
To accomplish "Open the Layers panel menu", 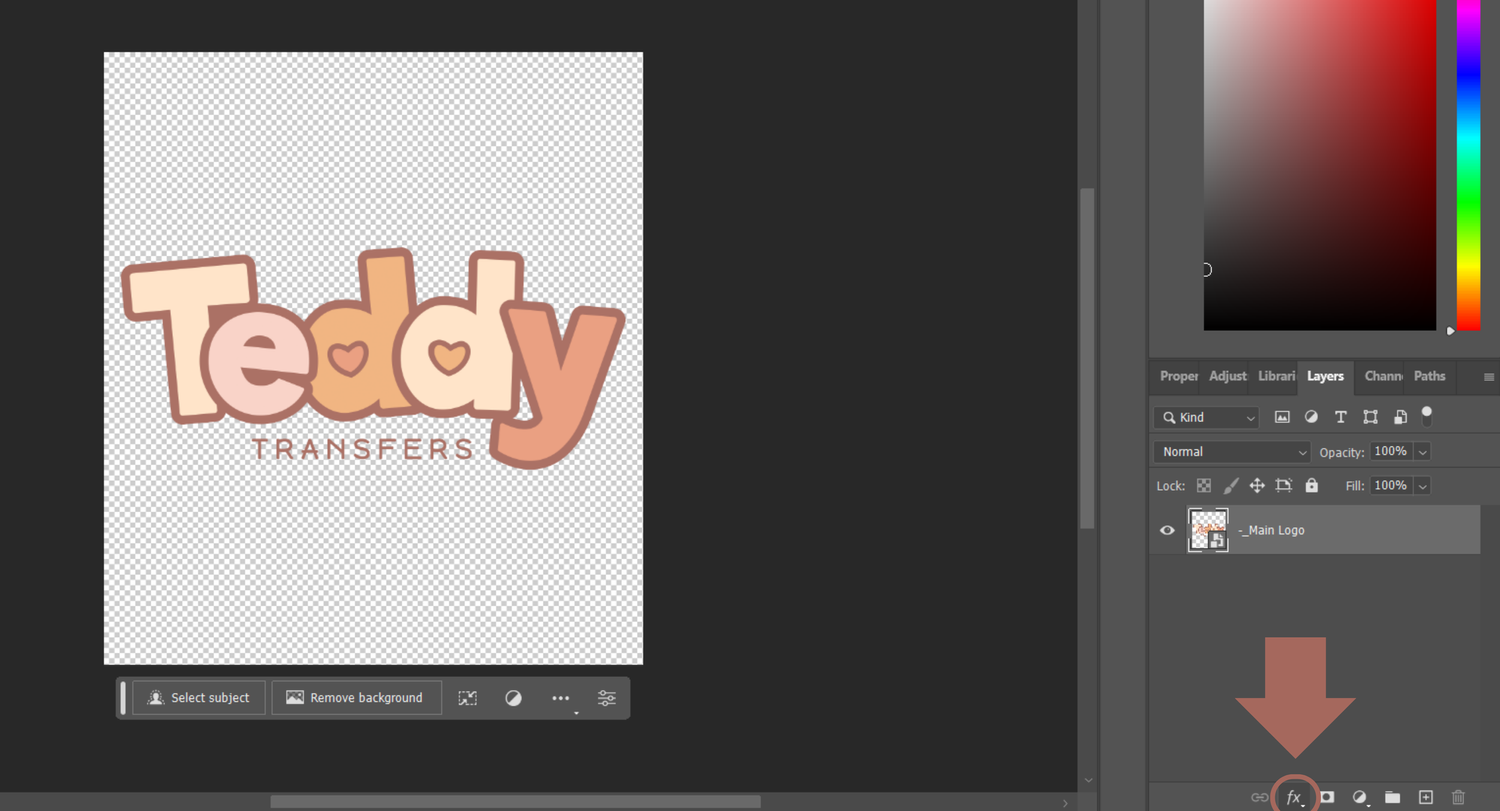I will click(x=1489, y=377).
